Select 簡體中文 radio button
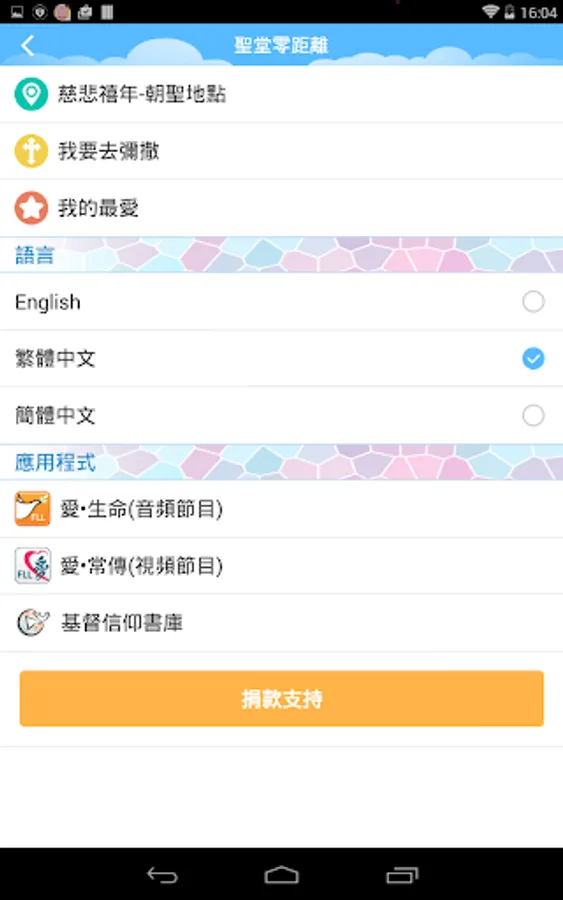563x900 pixels. [533, 415]
